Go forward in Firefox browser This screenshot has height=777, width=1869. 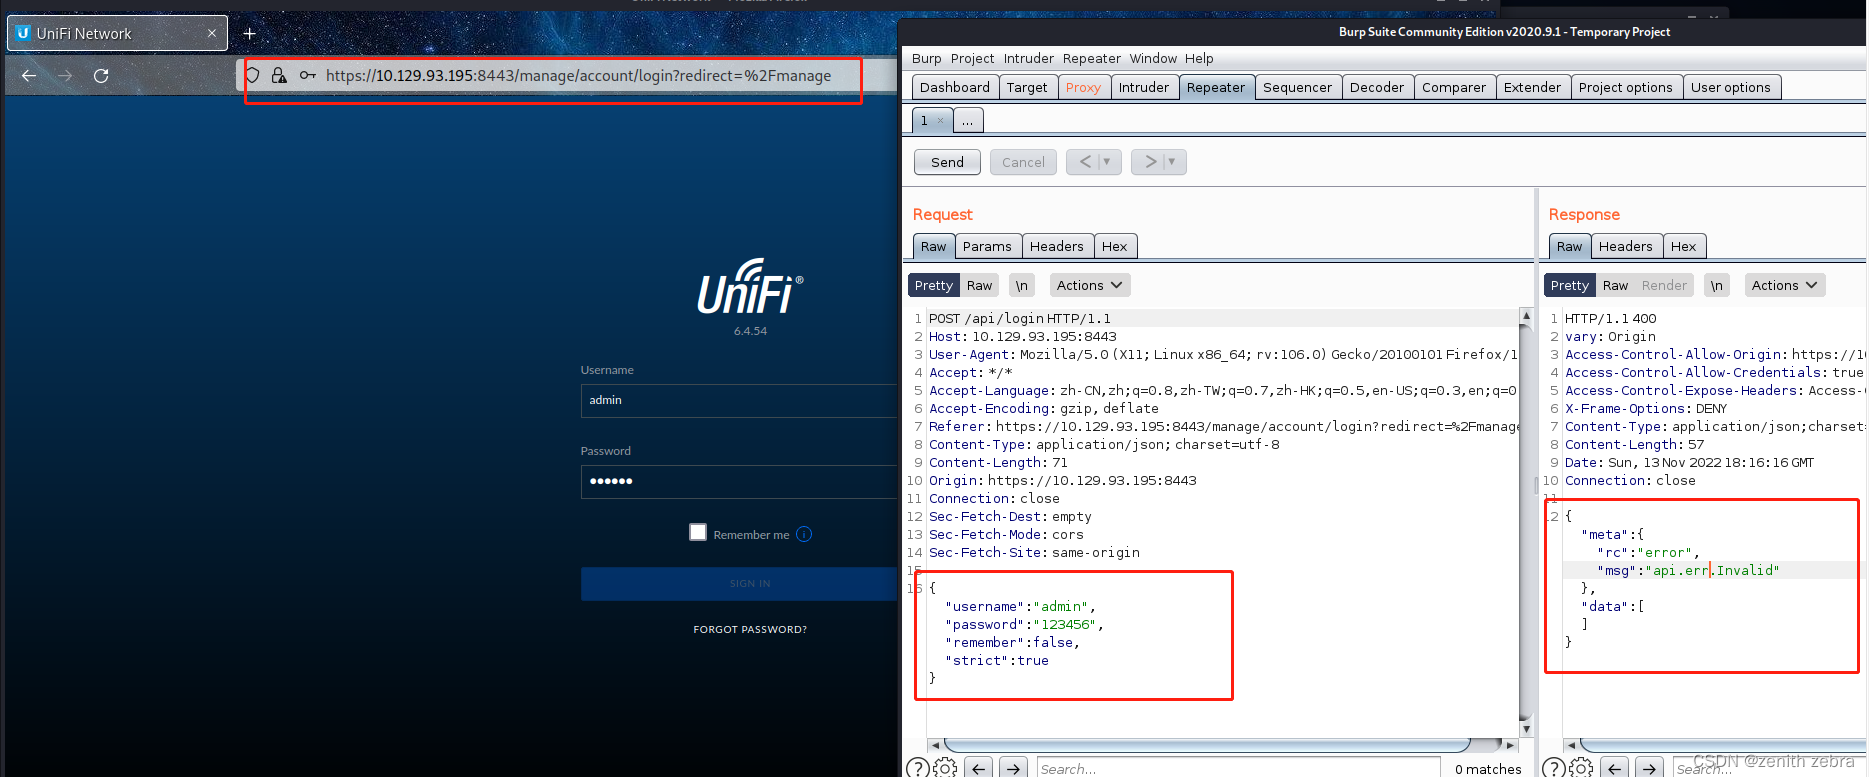pyautogui.click(x=65, y=76)
